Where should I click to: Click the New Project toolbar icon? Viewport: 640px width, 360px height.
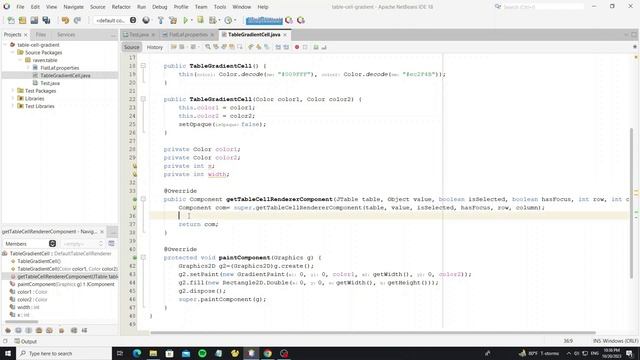[22, 20]
